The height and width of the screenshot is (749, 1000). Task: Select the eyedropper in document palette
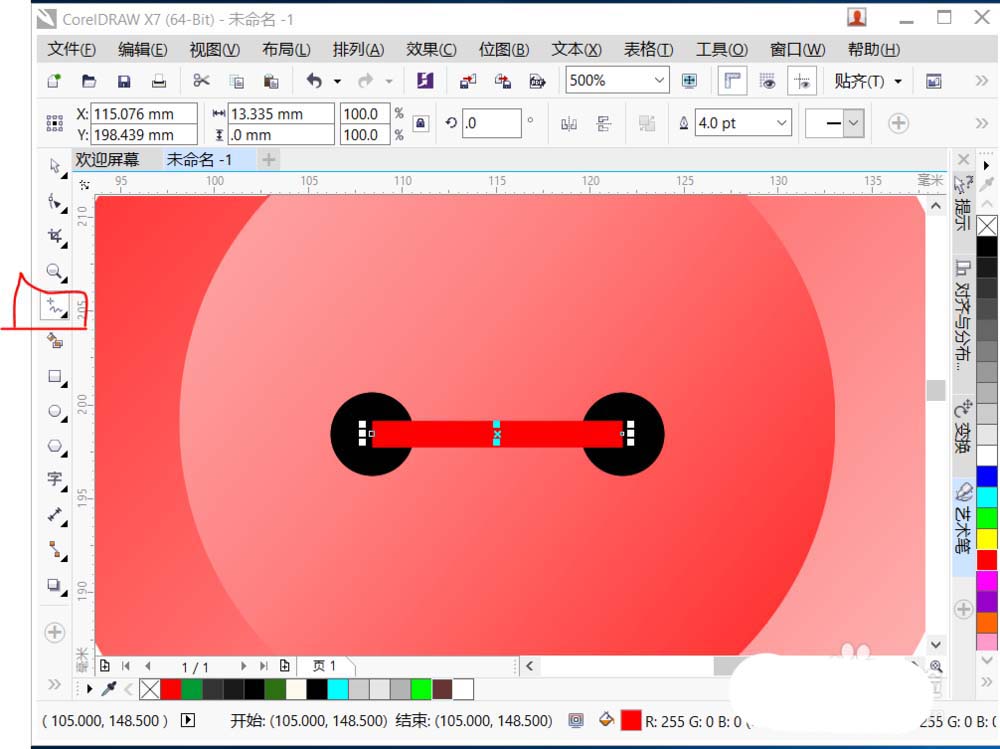110,689
